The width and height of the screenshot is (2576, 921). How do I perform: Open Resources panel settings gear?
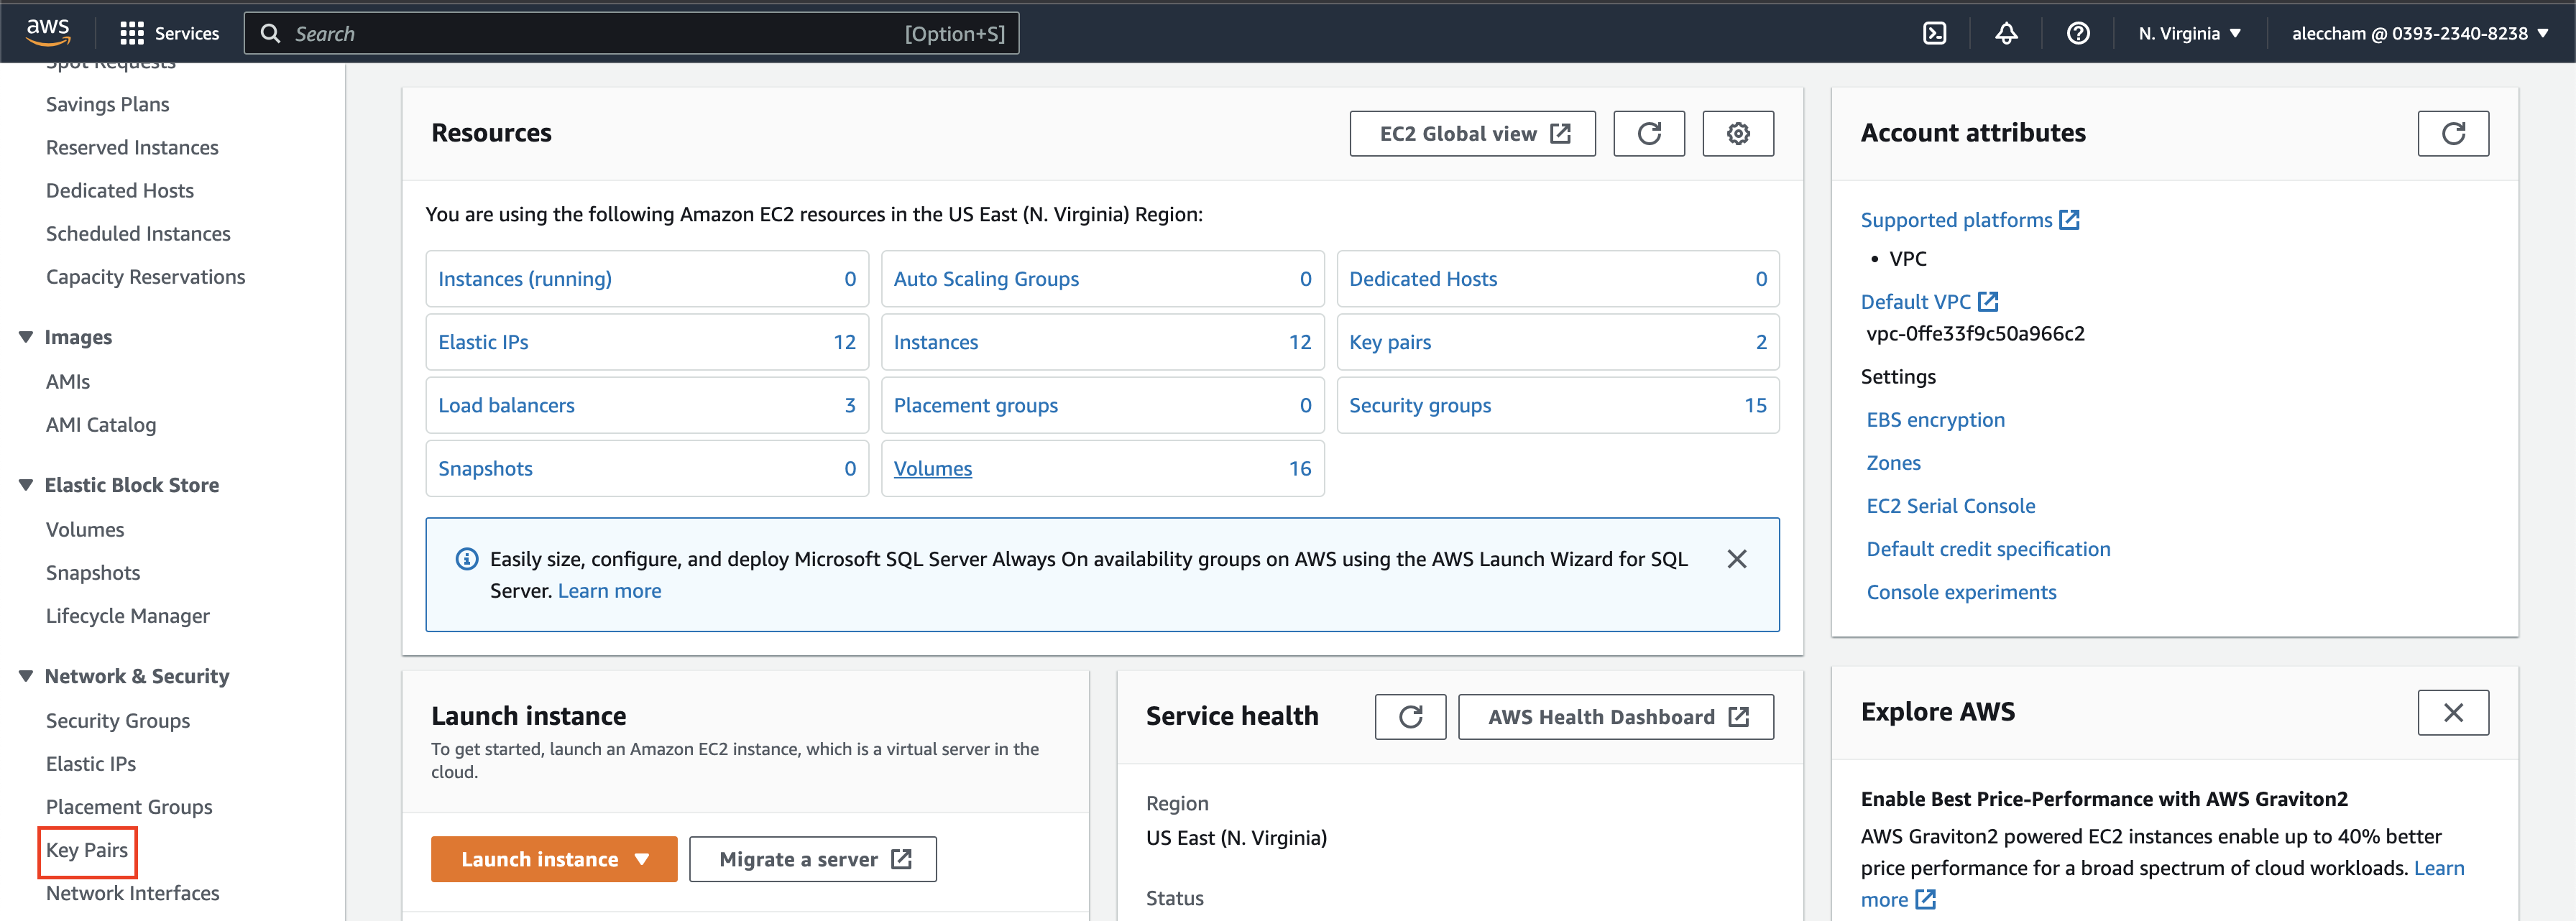pos(1738,134)
